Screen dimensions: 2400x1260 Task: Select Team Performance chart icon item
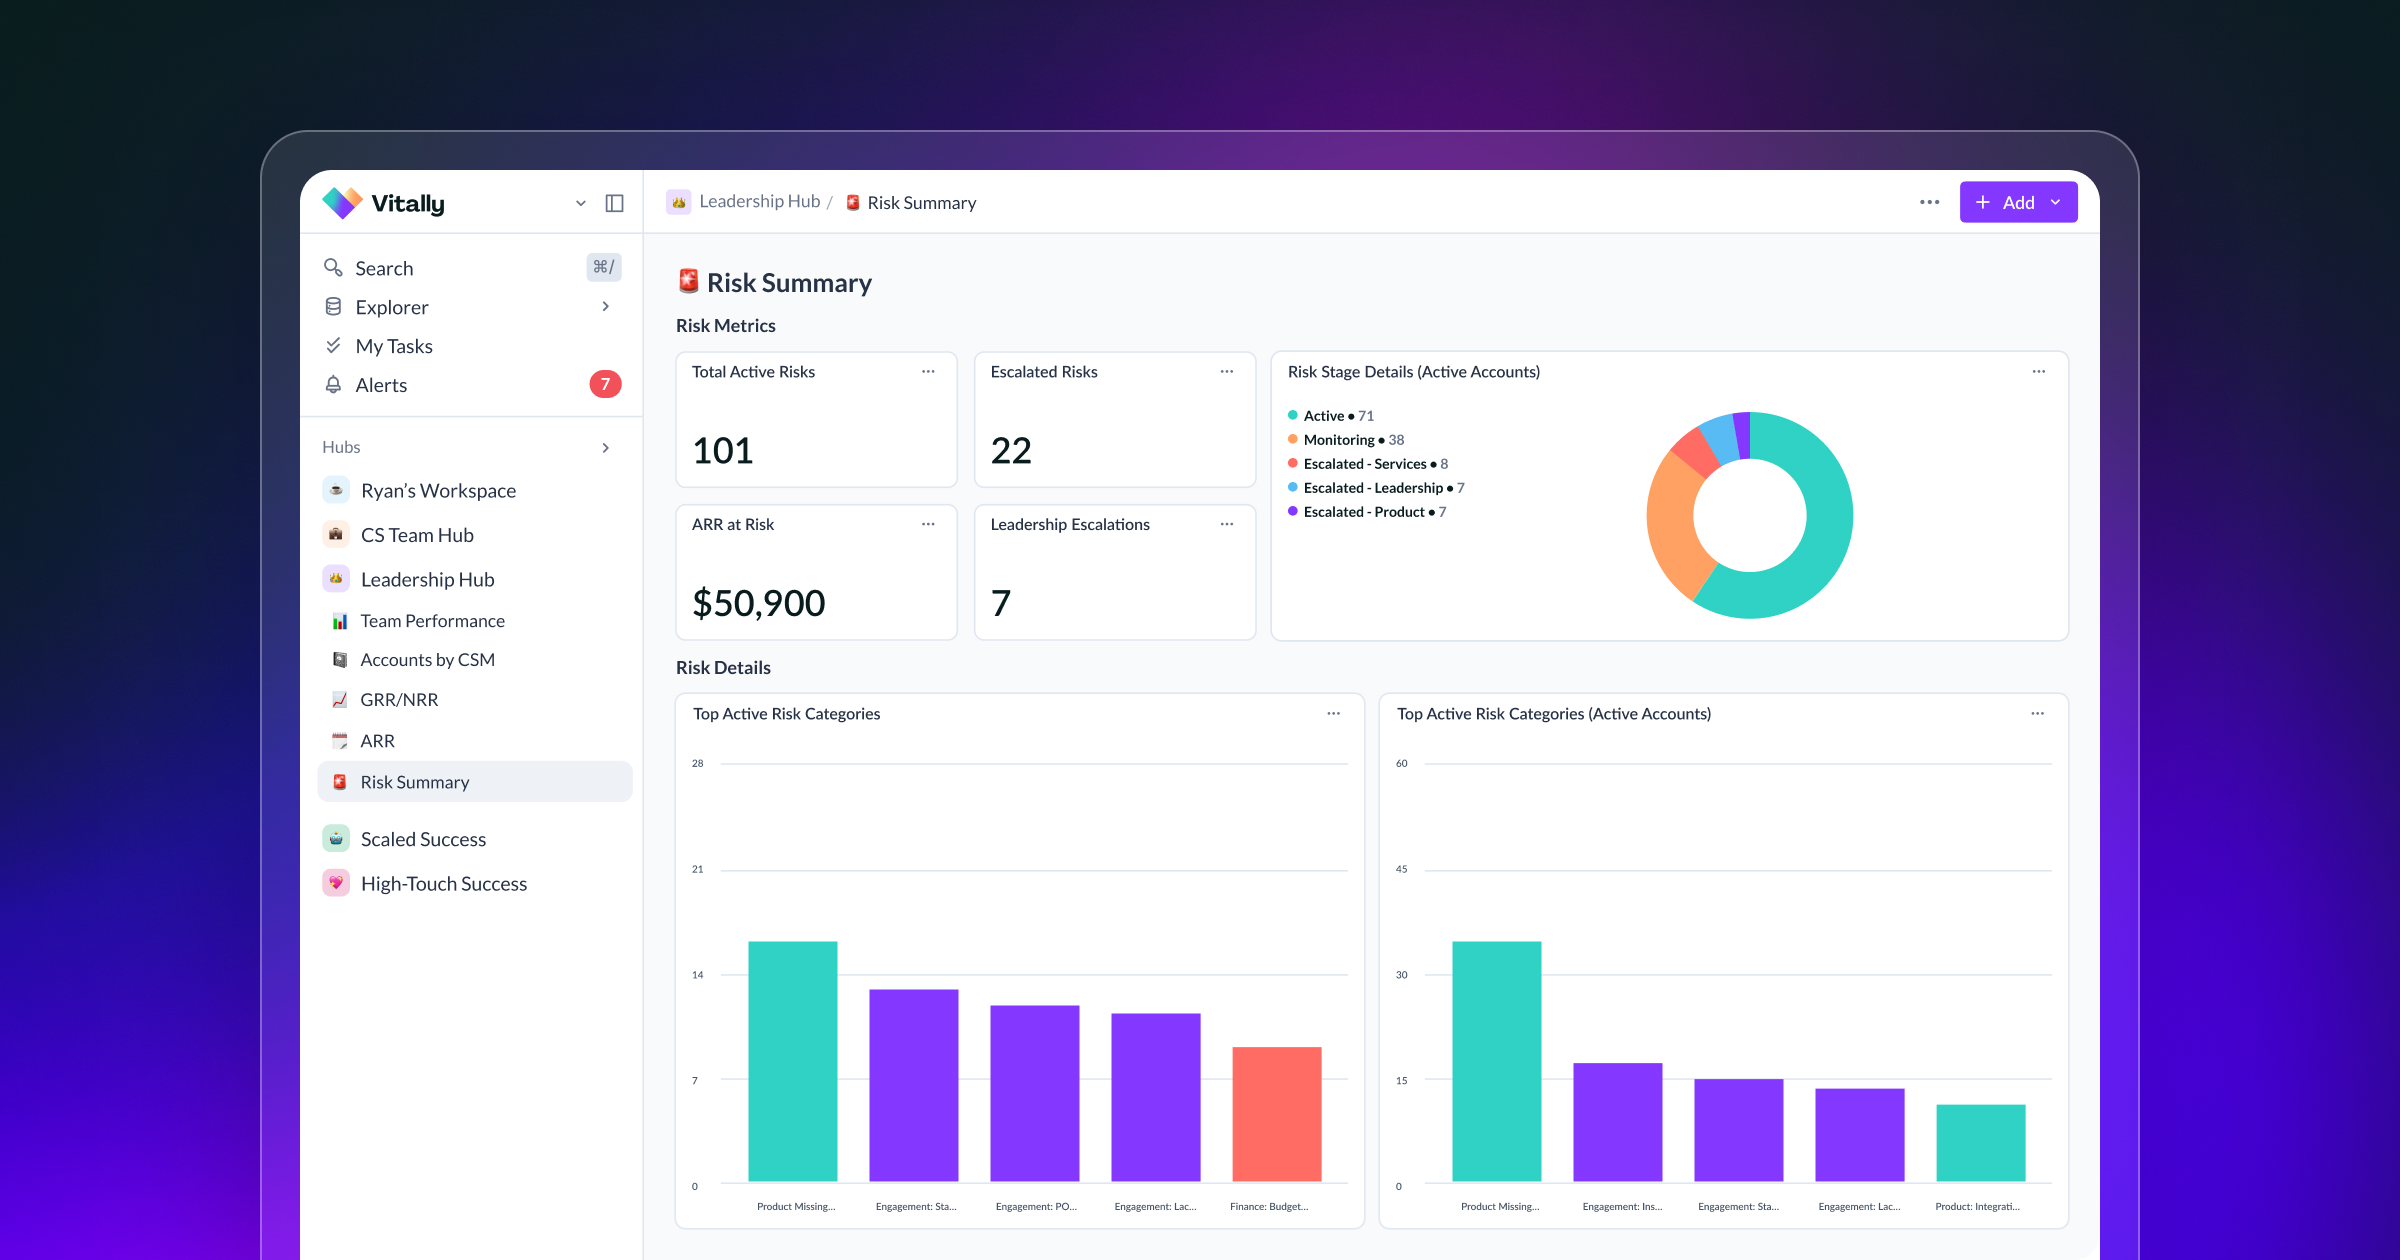340,621
